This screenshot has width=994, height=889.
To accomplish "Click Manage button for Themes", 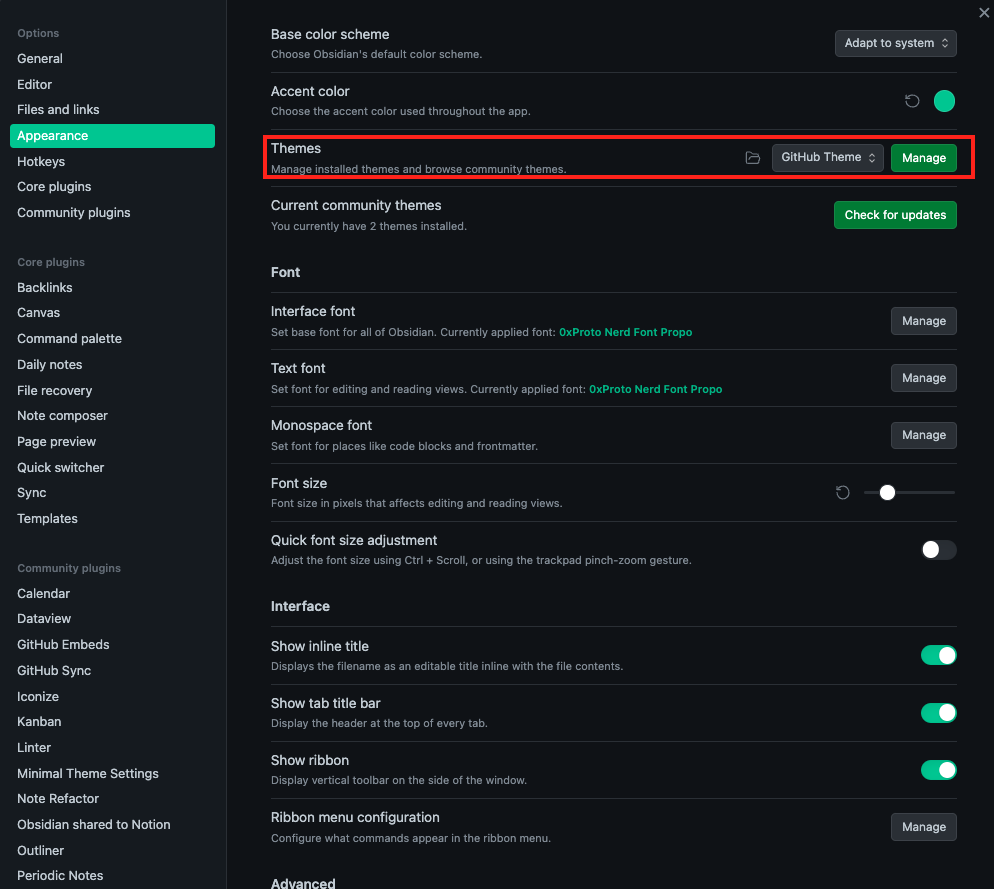I will pos(924,158).
